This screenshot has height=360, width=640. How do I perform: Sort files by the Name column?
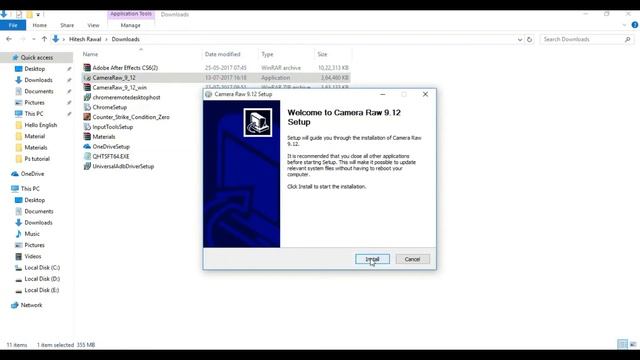[90, 54]
